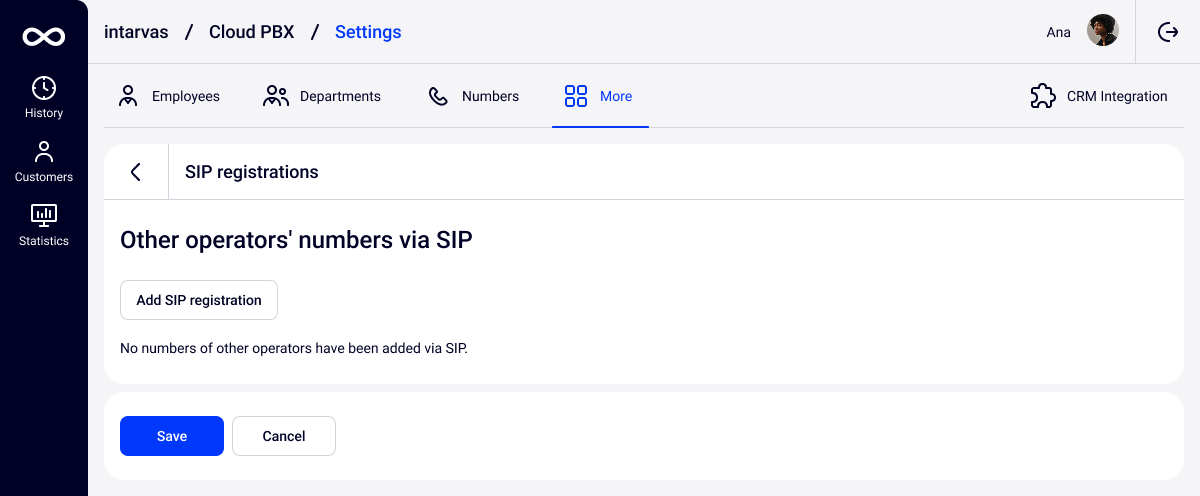Switch to the Employees tab
This screenshot has height=496, width=1200.
tap(185, 97)
